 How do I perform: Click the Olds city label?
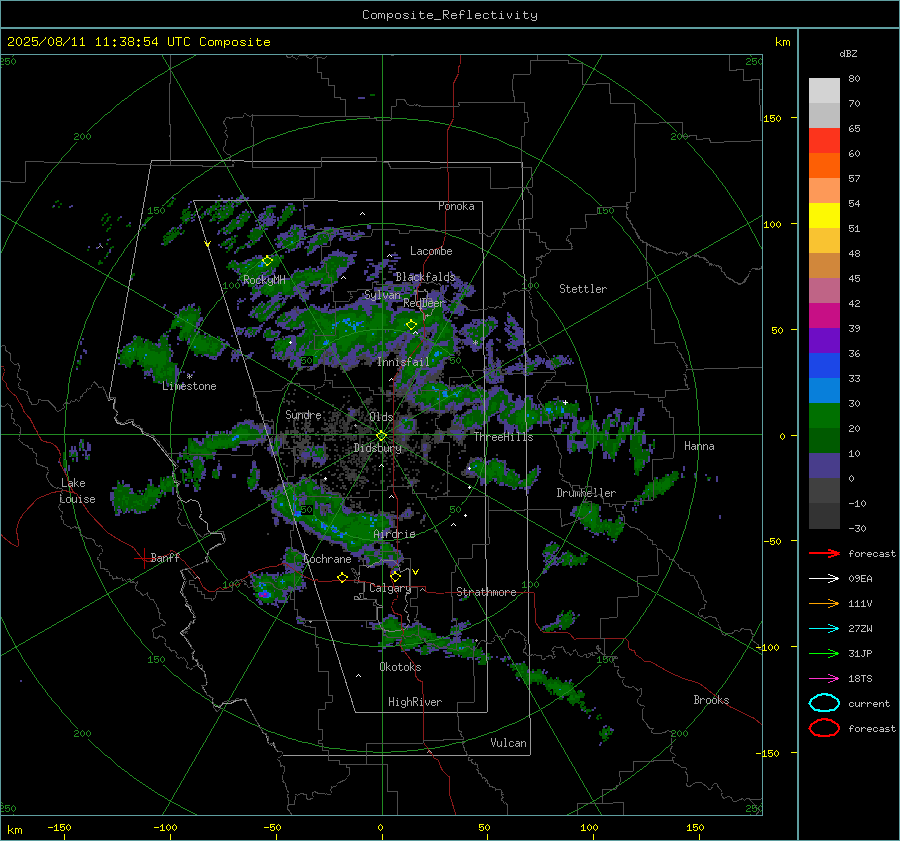pyautogui.click(x=381, y=417)
